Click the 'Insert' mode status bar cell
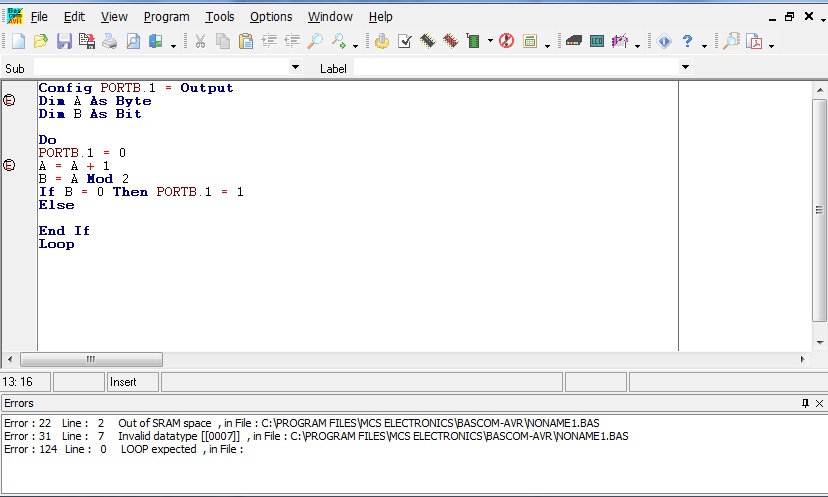 [x=133, y=382]
